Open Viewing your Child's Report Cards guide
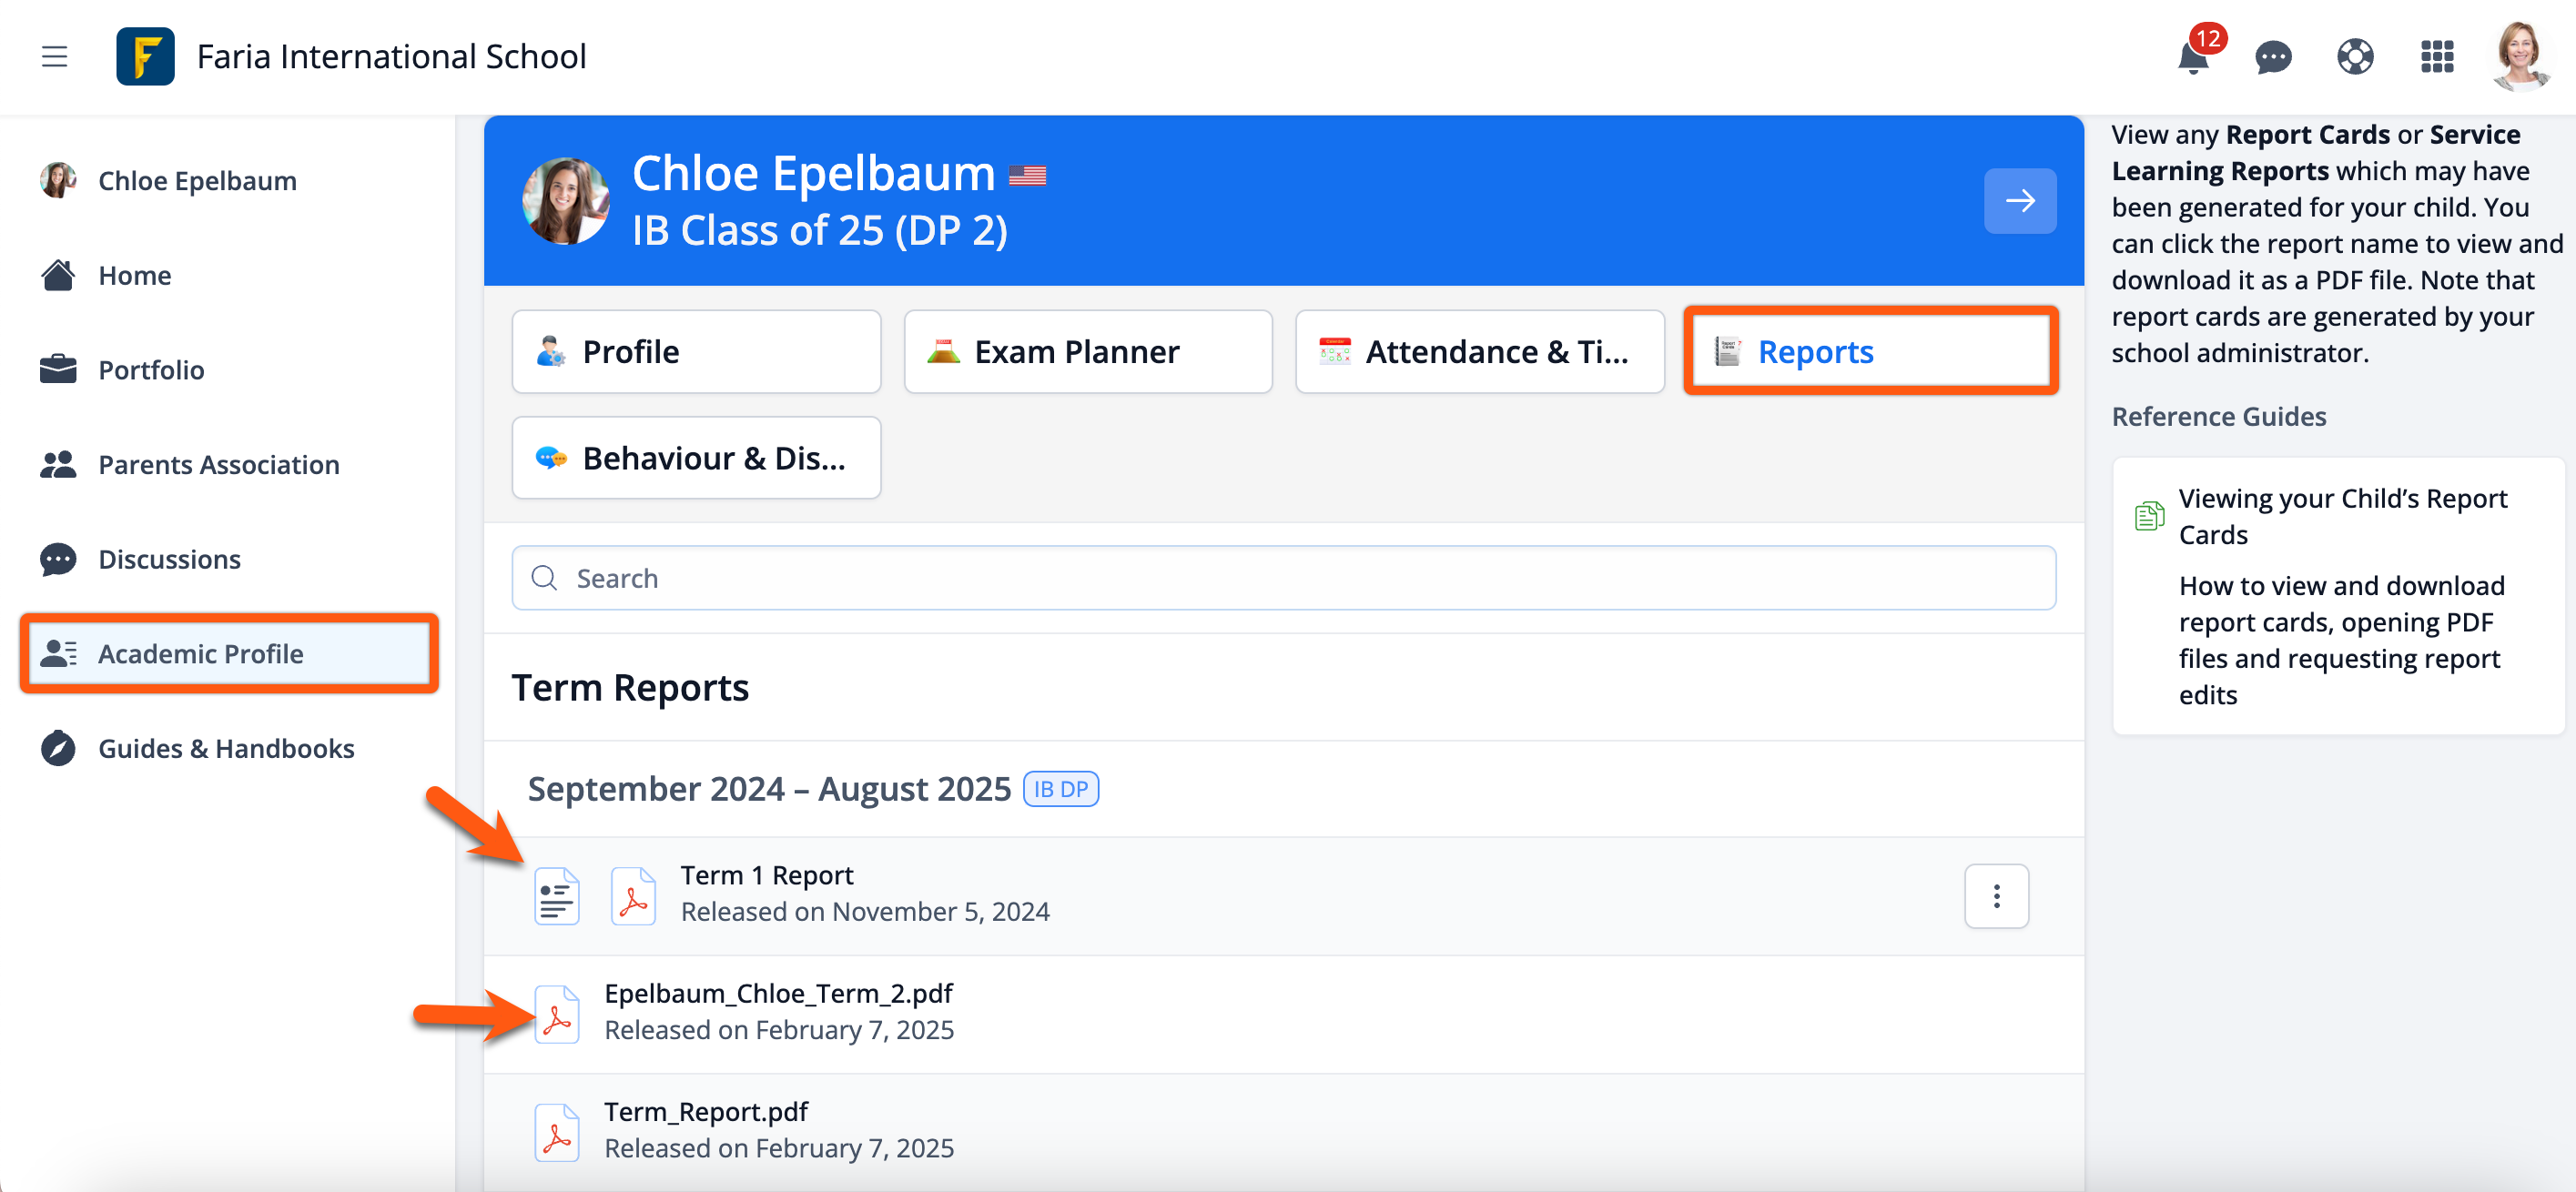 point(2342,516)
